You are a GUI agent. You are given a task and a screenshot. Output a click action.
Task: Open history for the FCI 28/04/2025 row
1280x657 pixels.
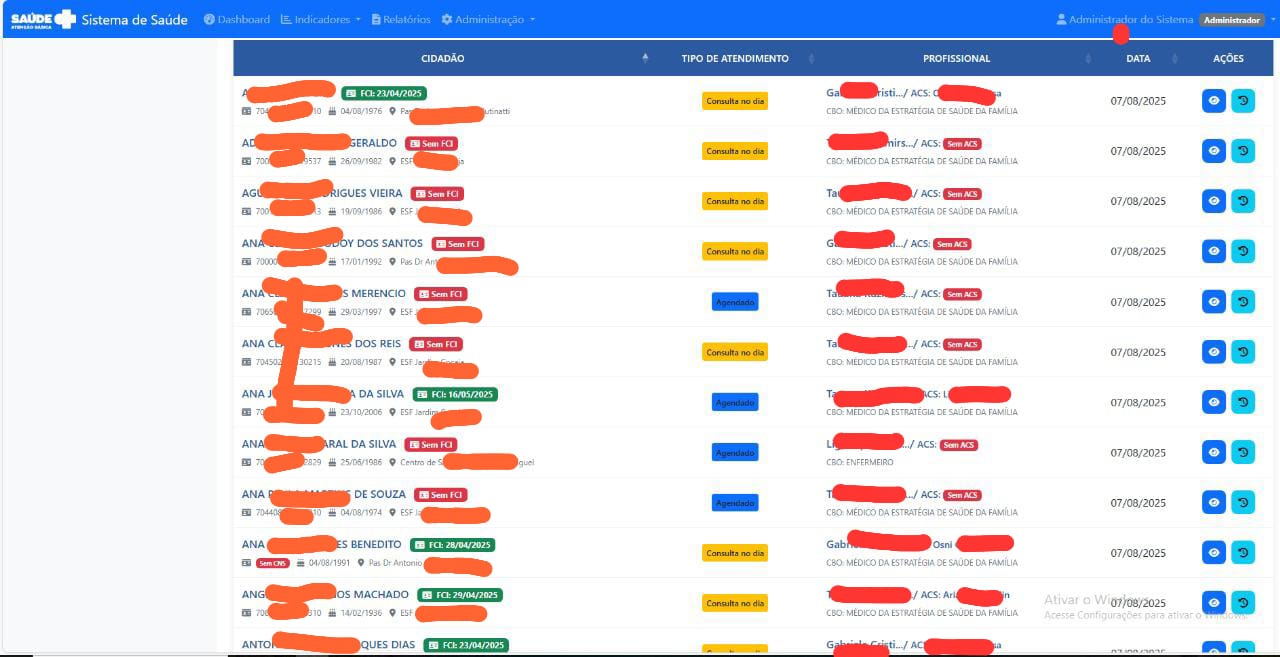[1243, 552]
